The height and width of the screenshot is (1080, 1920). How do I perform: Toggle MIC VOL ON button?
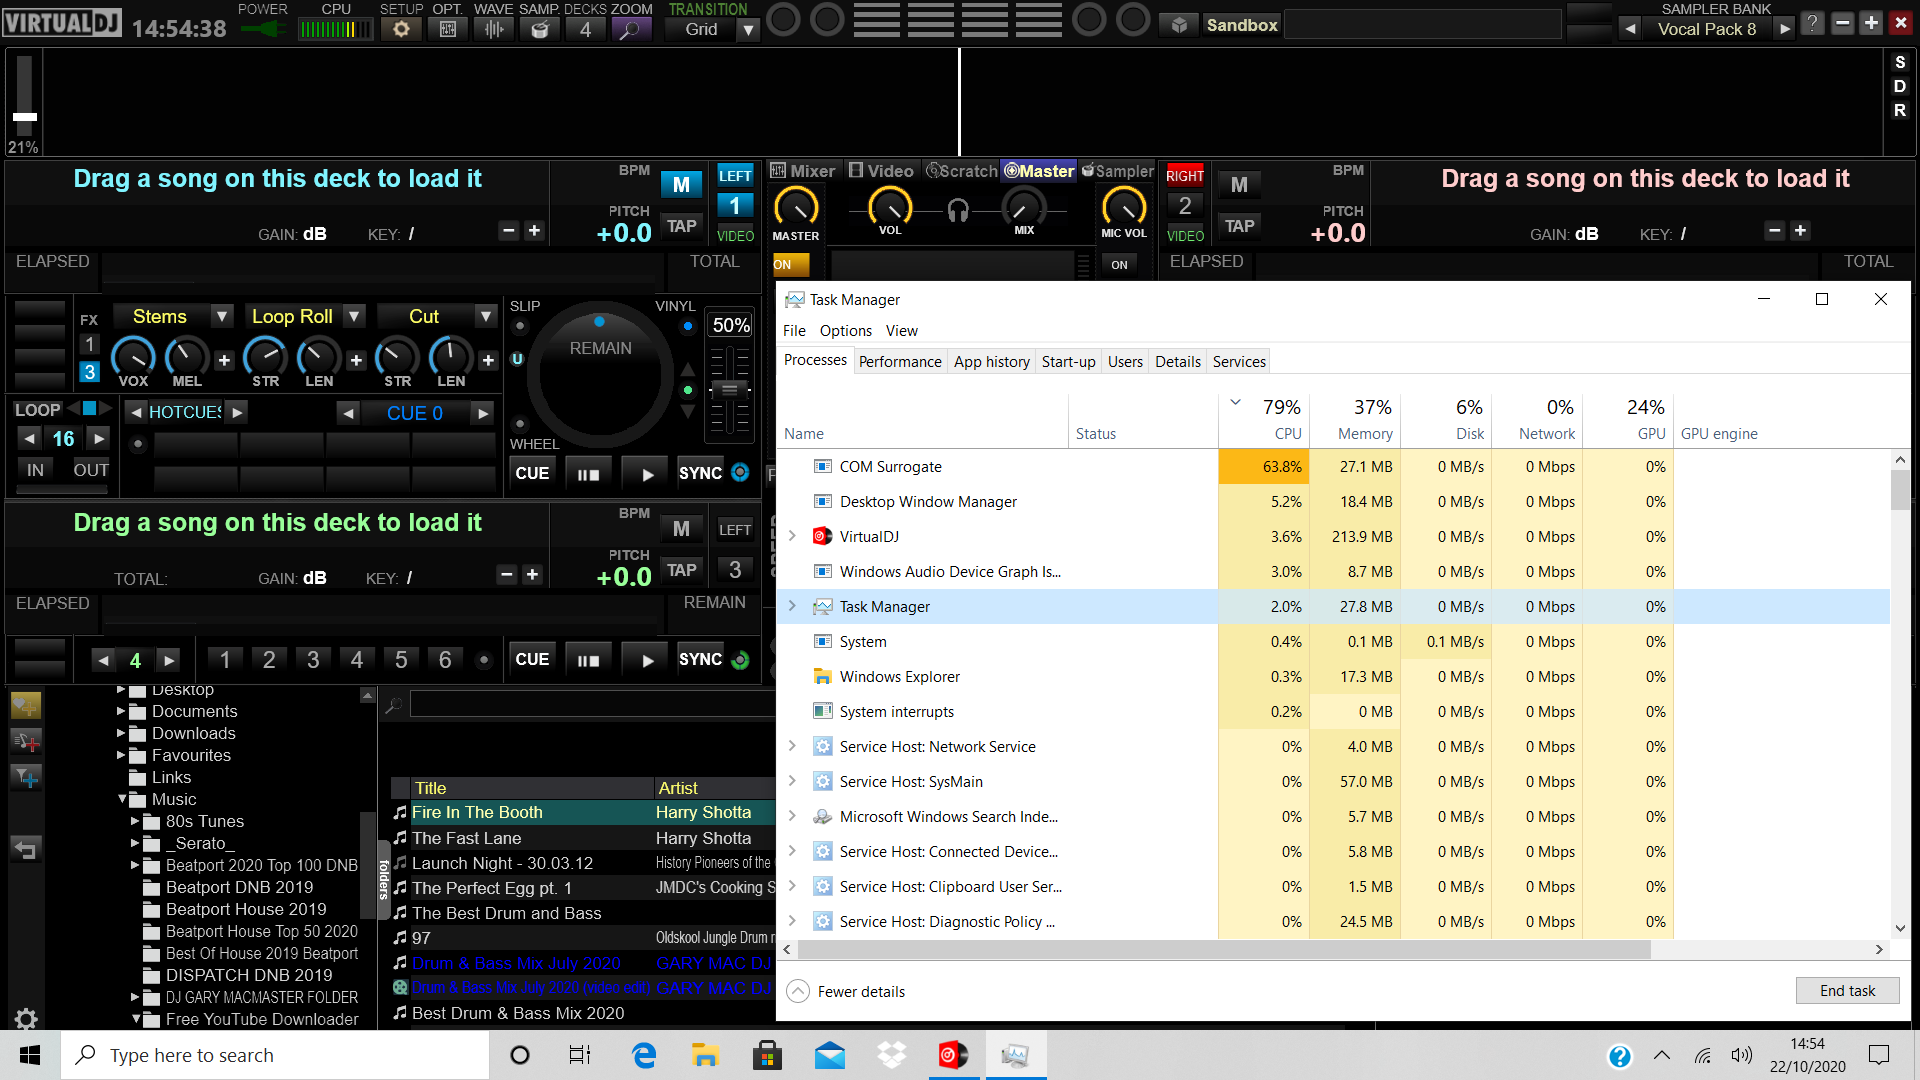coord(1119,265)
